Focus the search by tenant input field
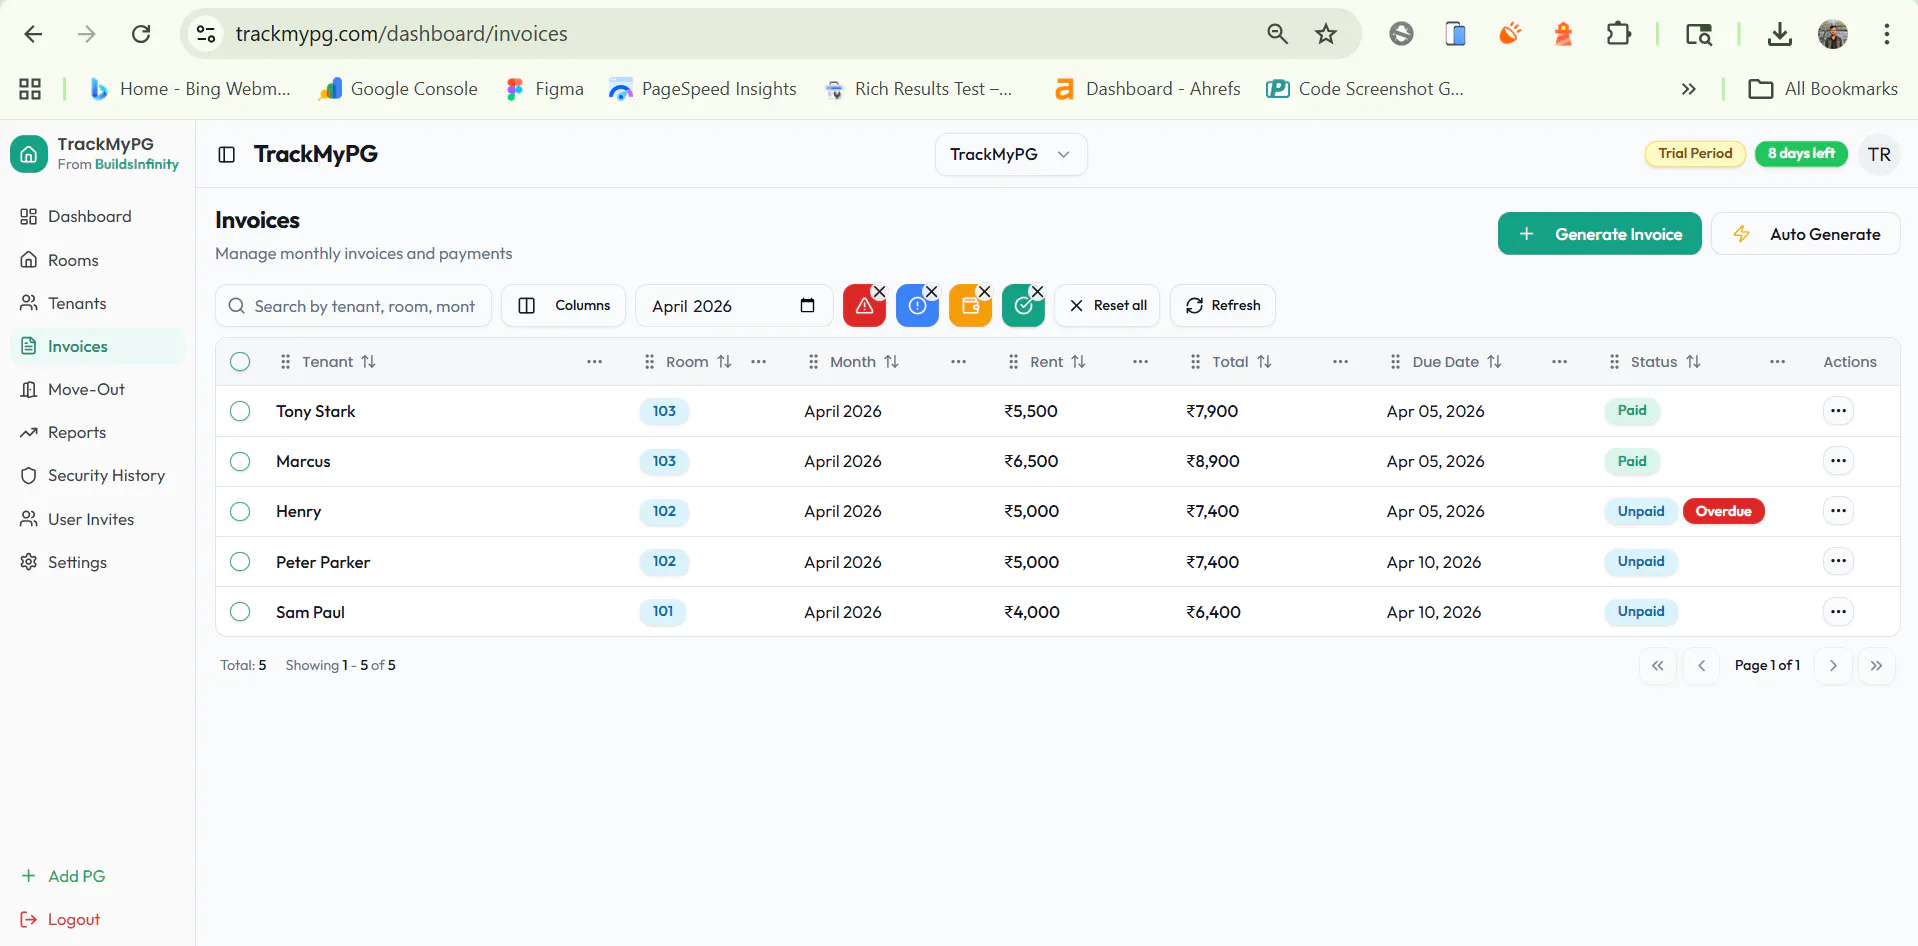1918x946 pixels. (353, 306)
